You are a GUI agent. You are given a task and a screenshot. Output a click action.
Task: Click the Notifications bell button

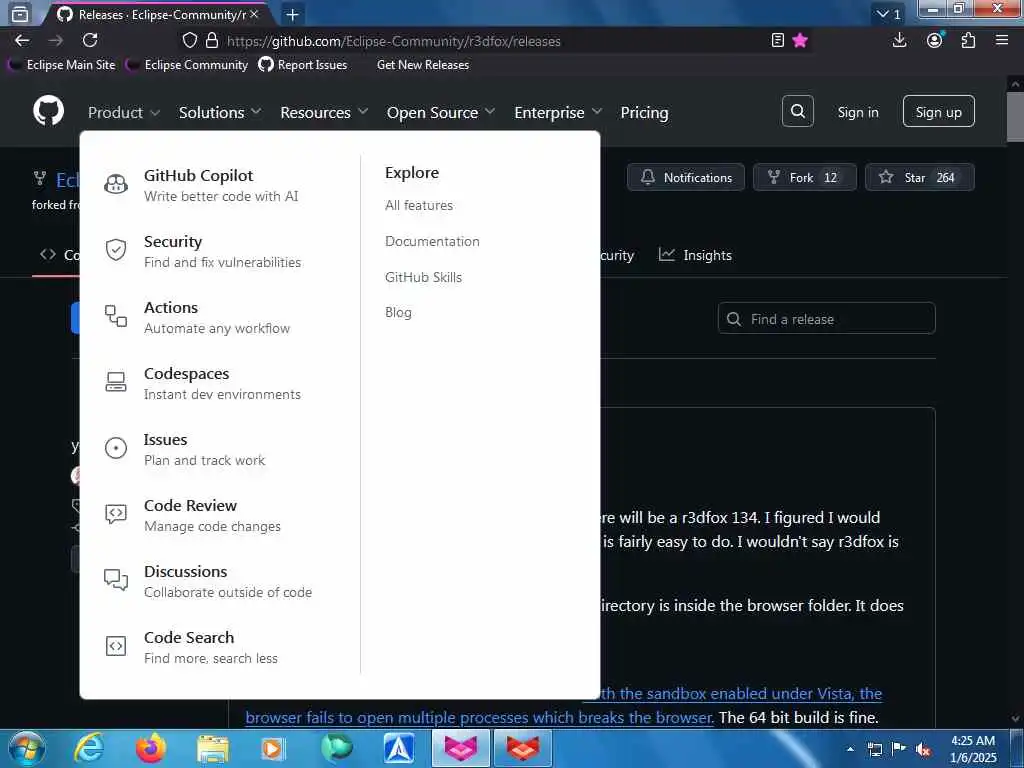[686, 177]
